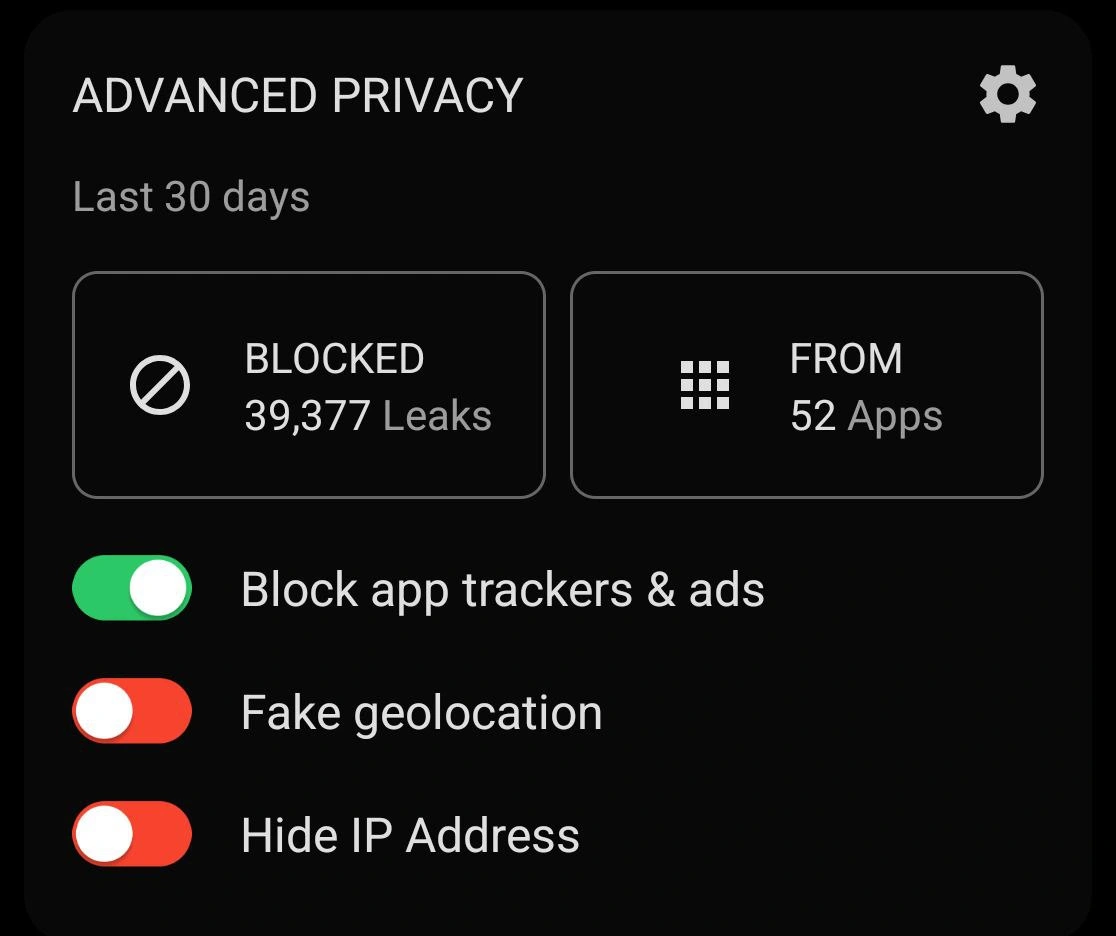This screenshot has width=1116, height=936.
Task: Tap the "FROM" heading text
Action: (845, 359)
